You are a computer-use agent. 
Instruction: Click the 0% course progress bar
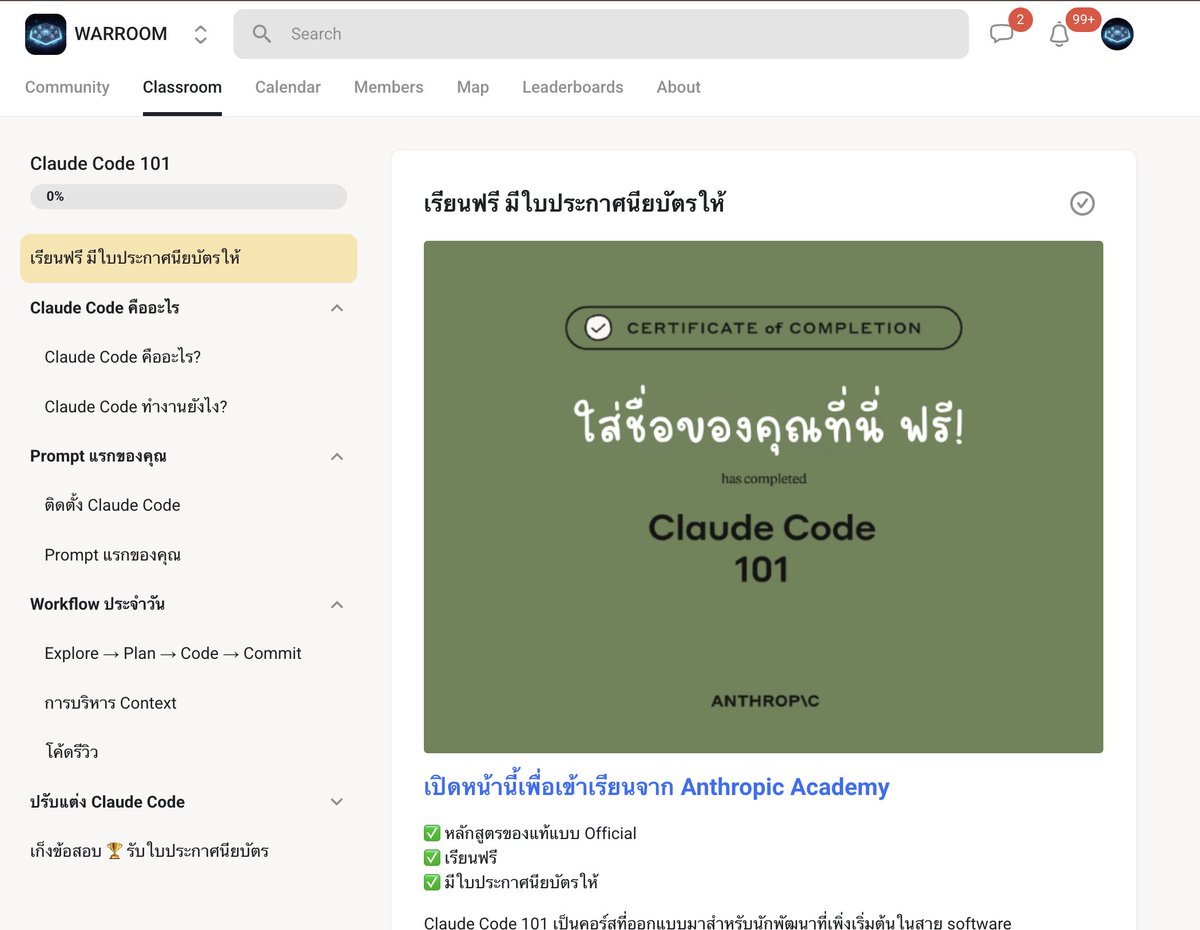pyautogui.click(x=188, y=197)
